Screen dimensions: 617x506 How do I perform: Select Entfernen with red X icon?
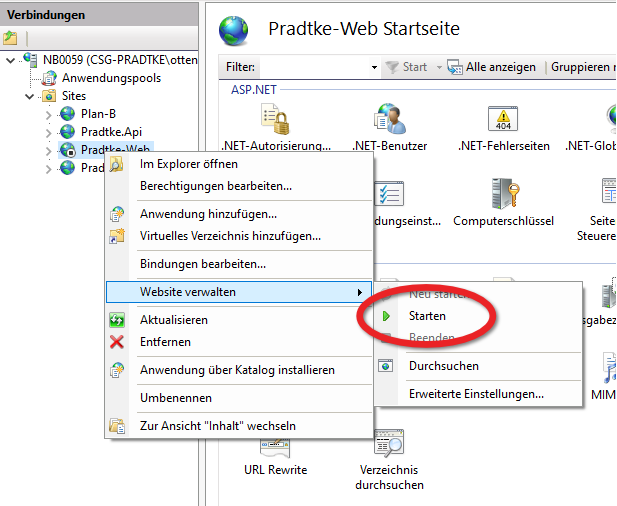point(165,342)
